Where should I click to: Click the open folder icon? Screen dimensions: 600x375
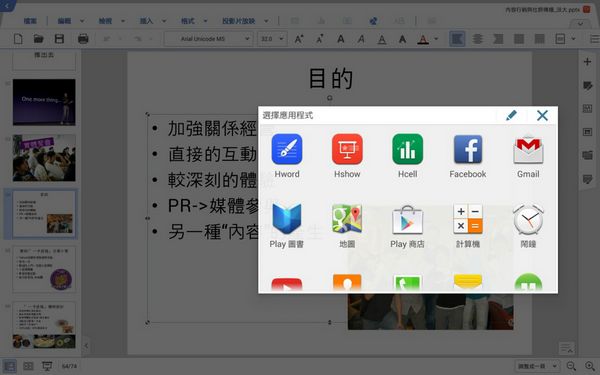(x=38, y=39)
